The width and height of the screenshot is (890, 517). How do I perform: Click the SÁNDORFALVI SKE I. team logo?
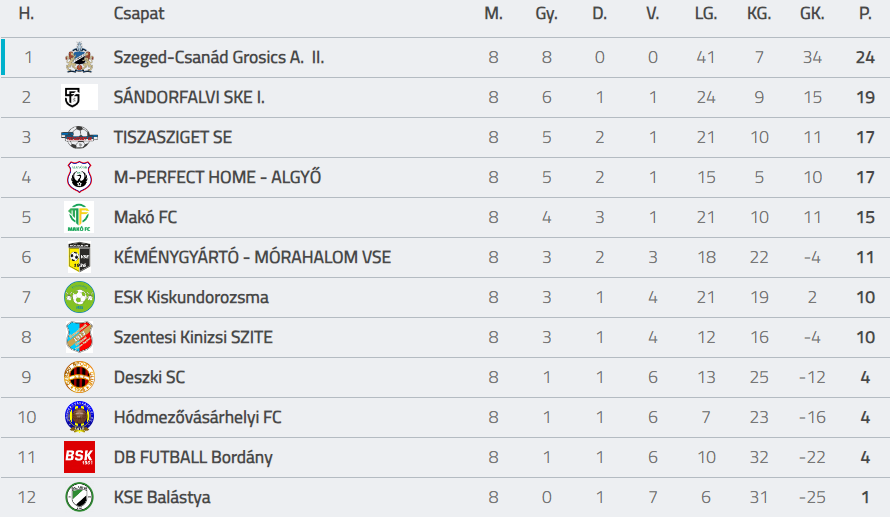79,97
